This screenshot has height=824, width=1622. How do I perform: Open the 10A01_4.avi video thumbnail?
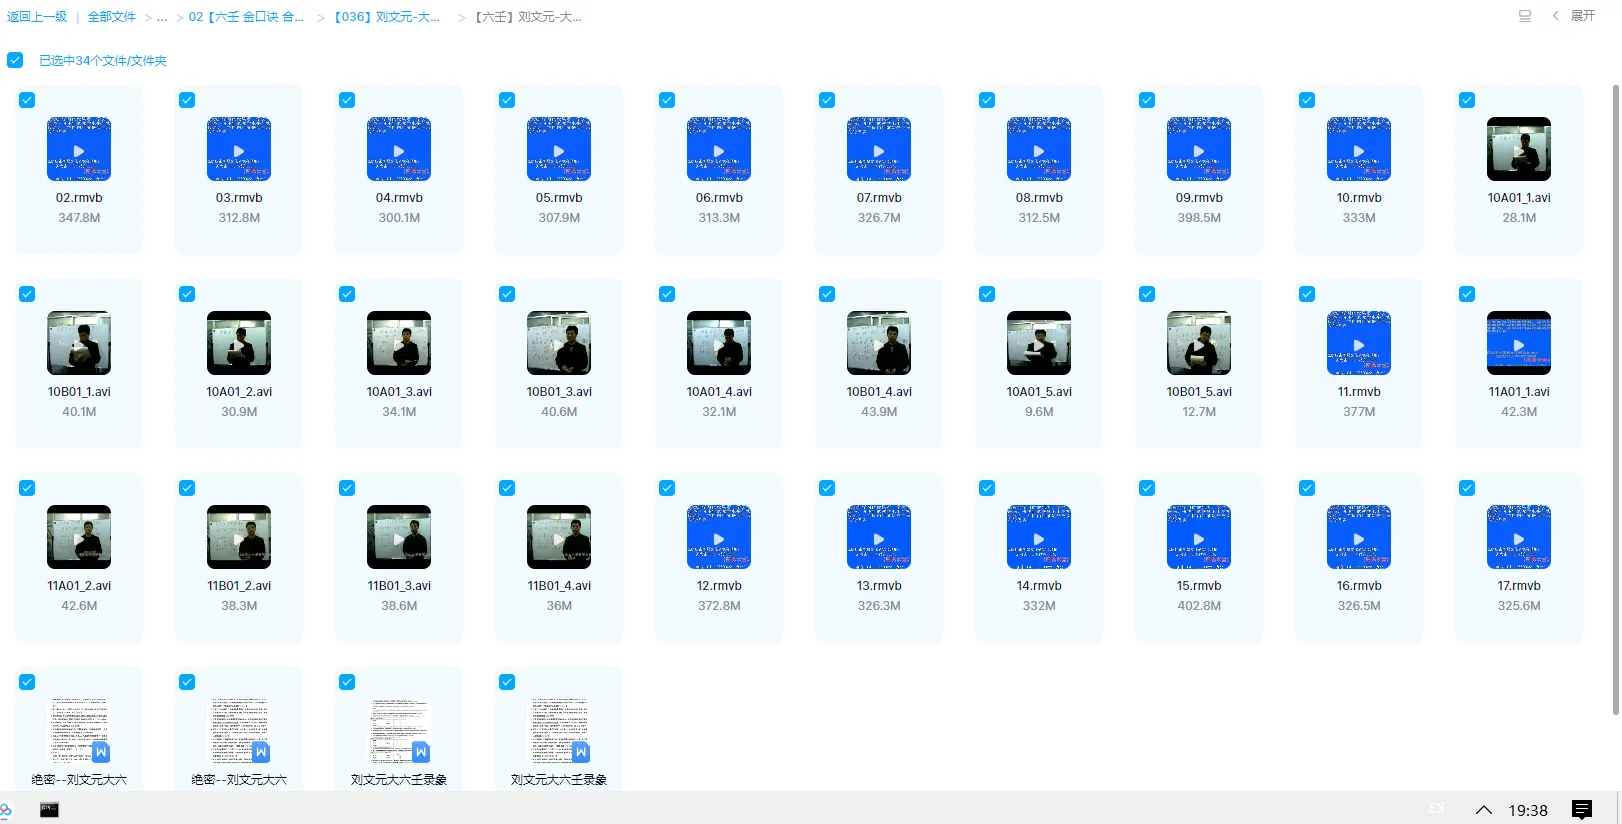[x=719, y=343]
